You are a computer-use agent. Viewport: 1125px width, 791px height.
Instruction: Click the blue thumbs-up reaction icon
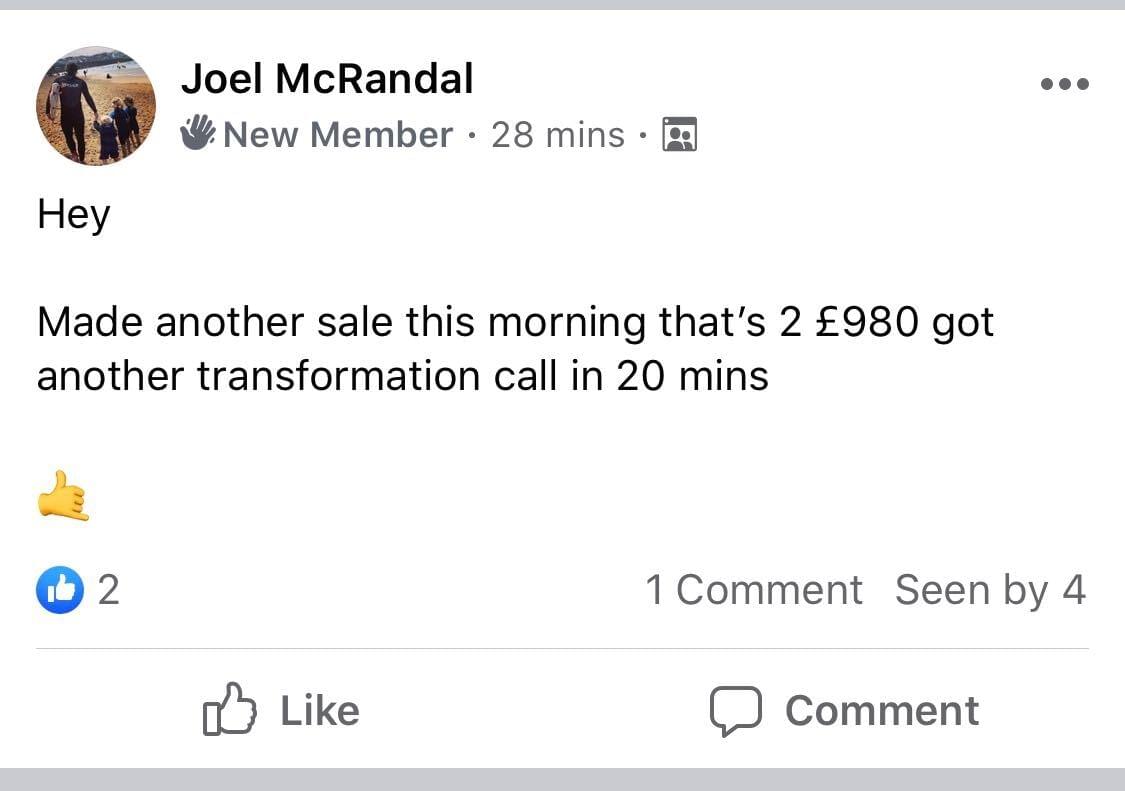(x=59, y=590)
